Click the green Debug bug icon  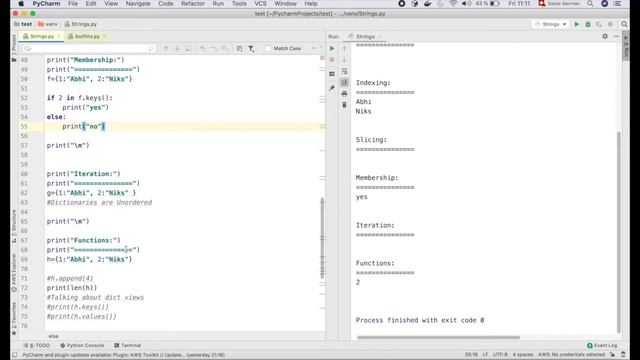click(588, 24)
